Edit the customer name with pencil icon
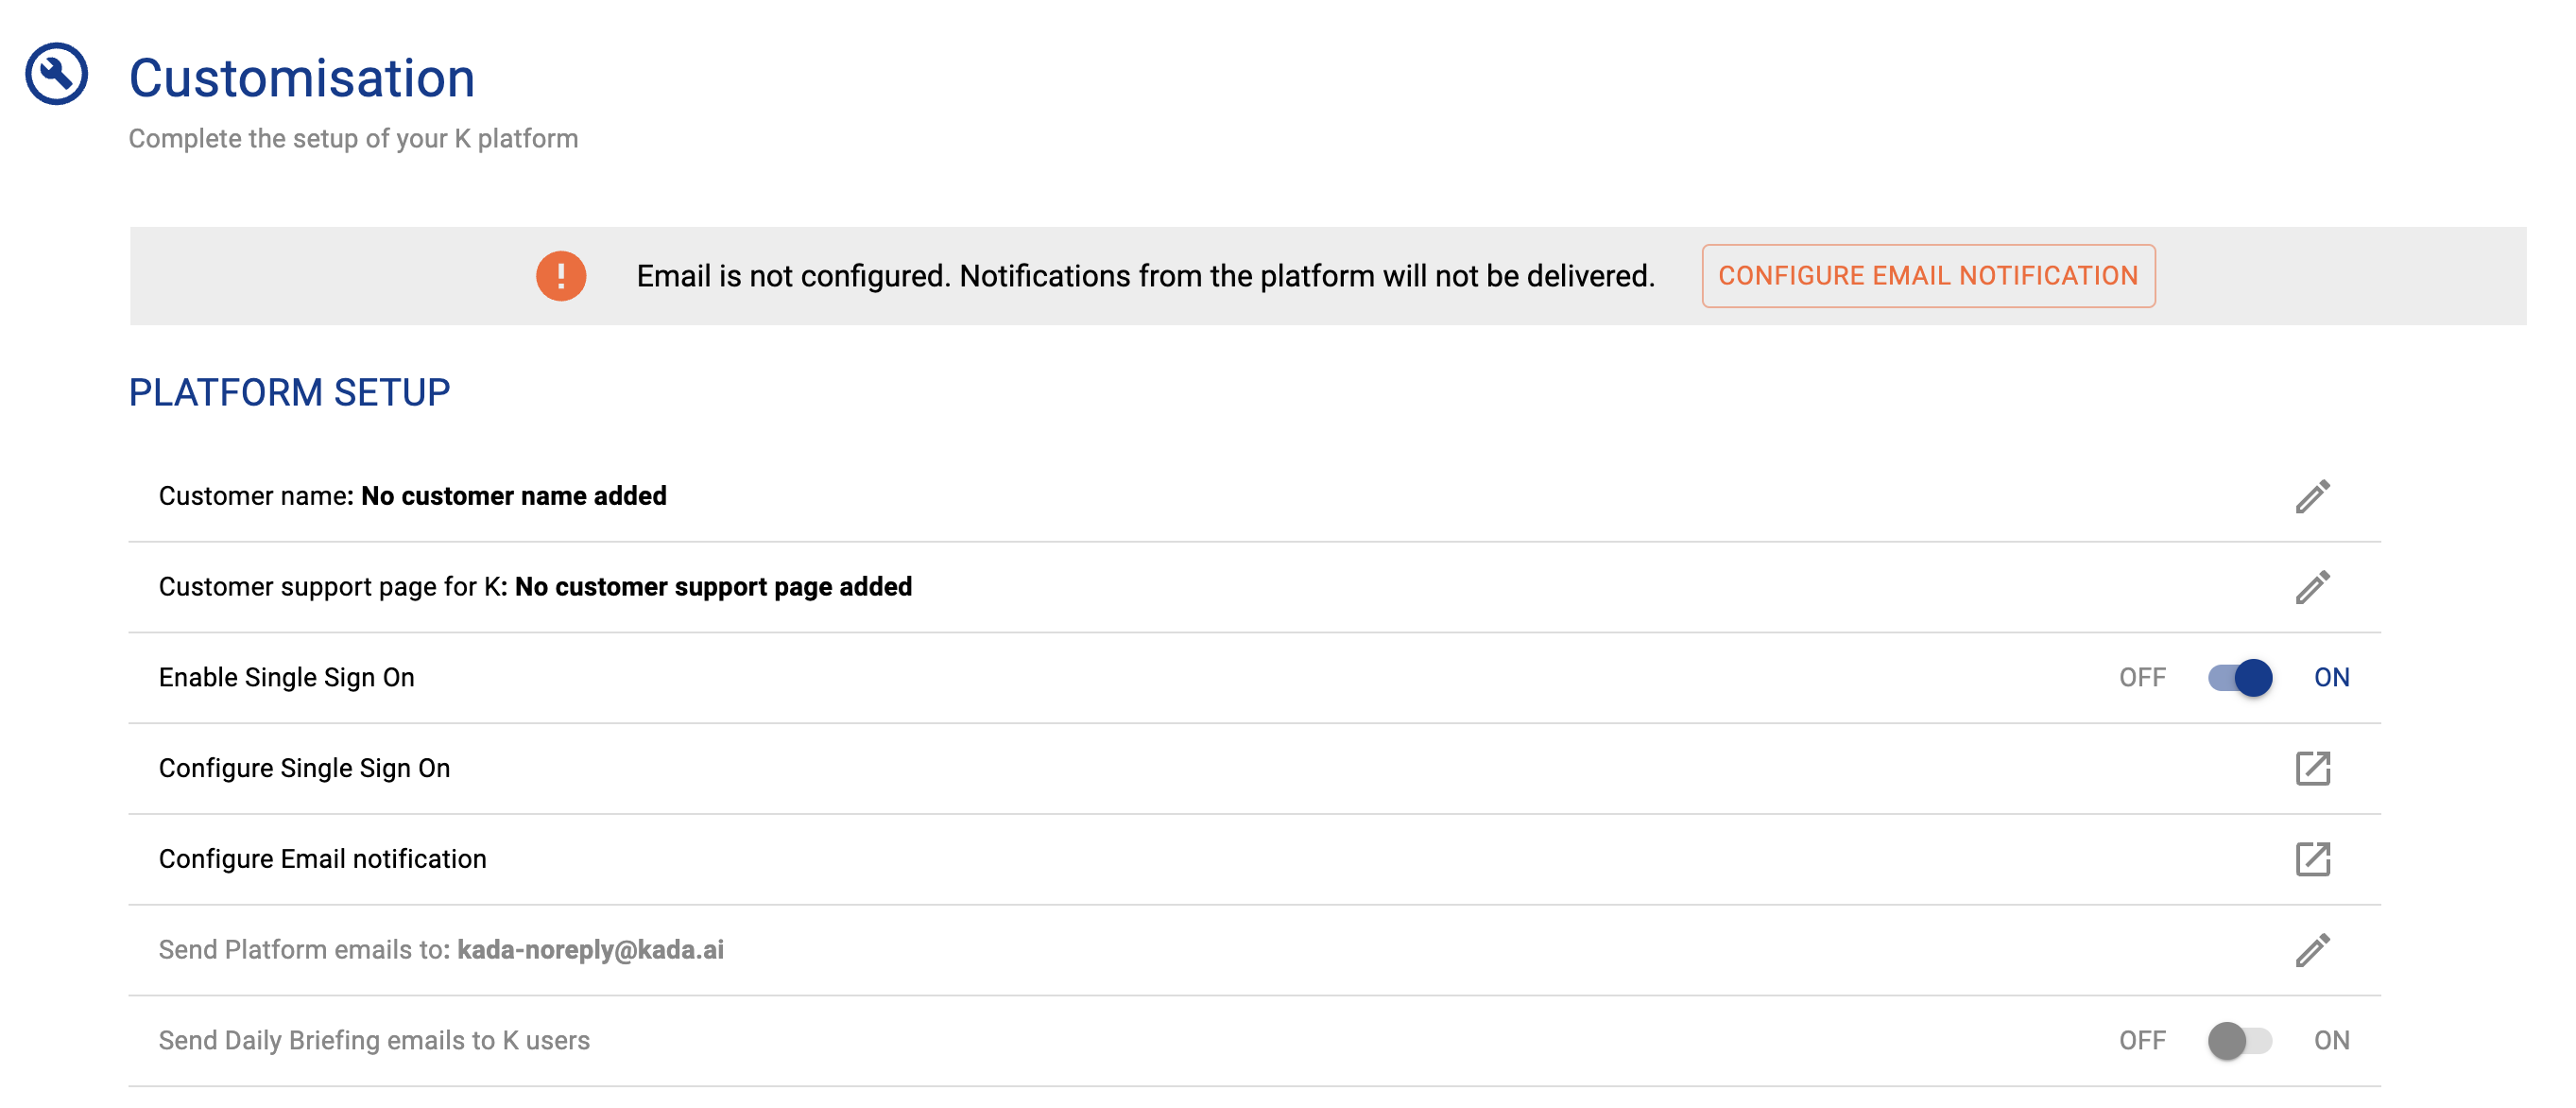Screen dimensions: 2576x1108 2312,496
